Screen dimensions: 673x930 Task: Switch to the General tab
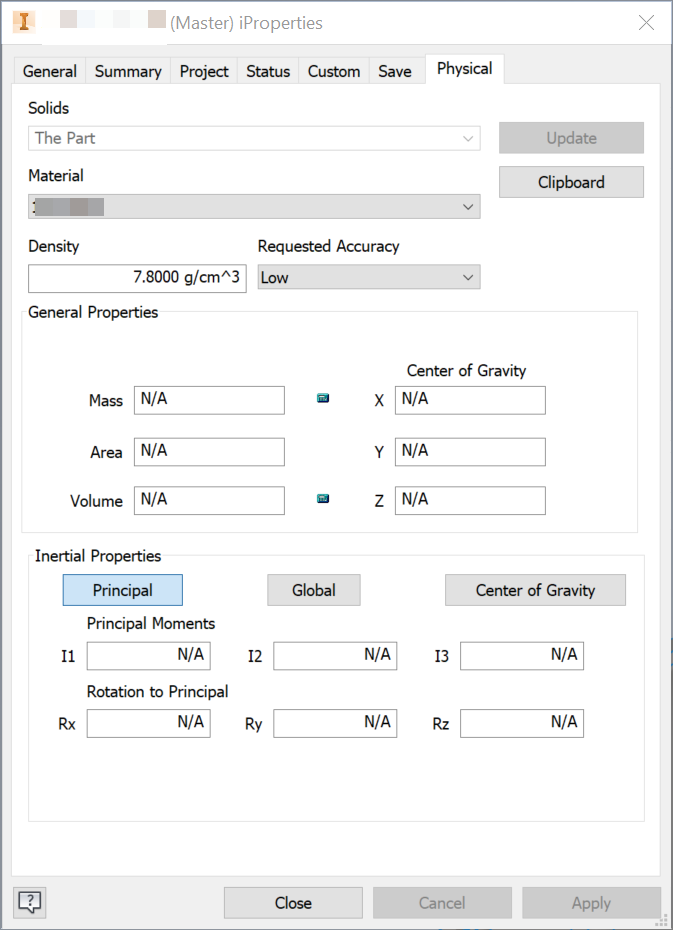click(49, 70)
